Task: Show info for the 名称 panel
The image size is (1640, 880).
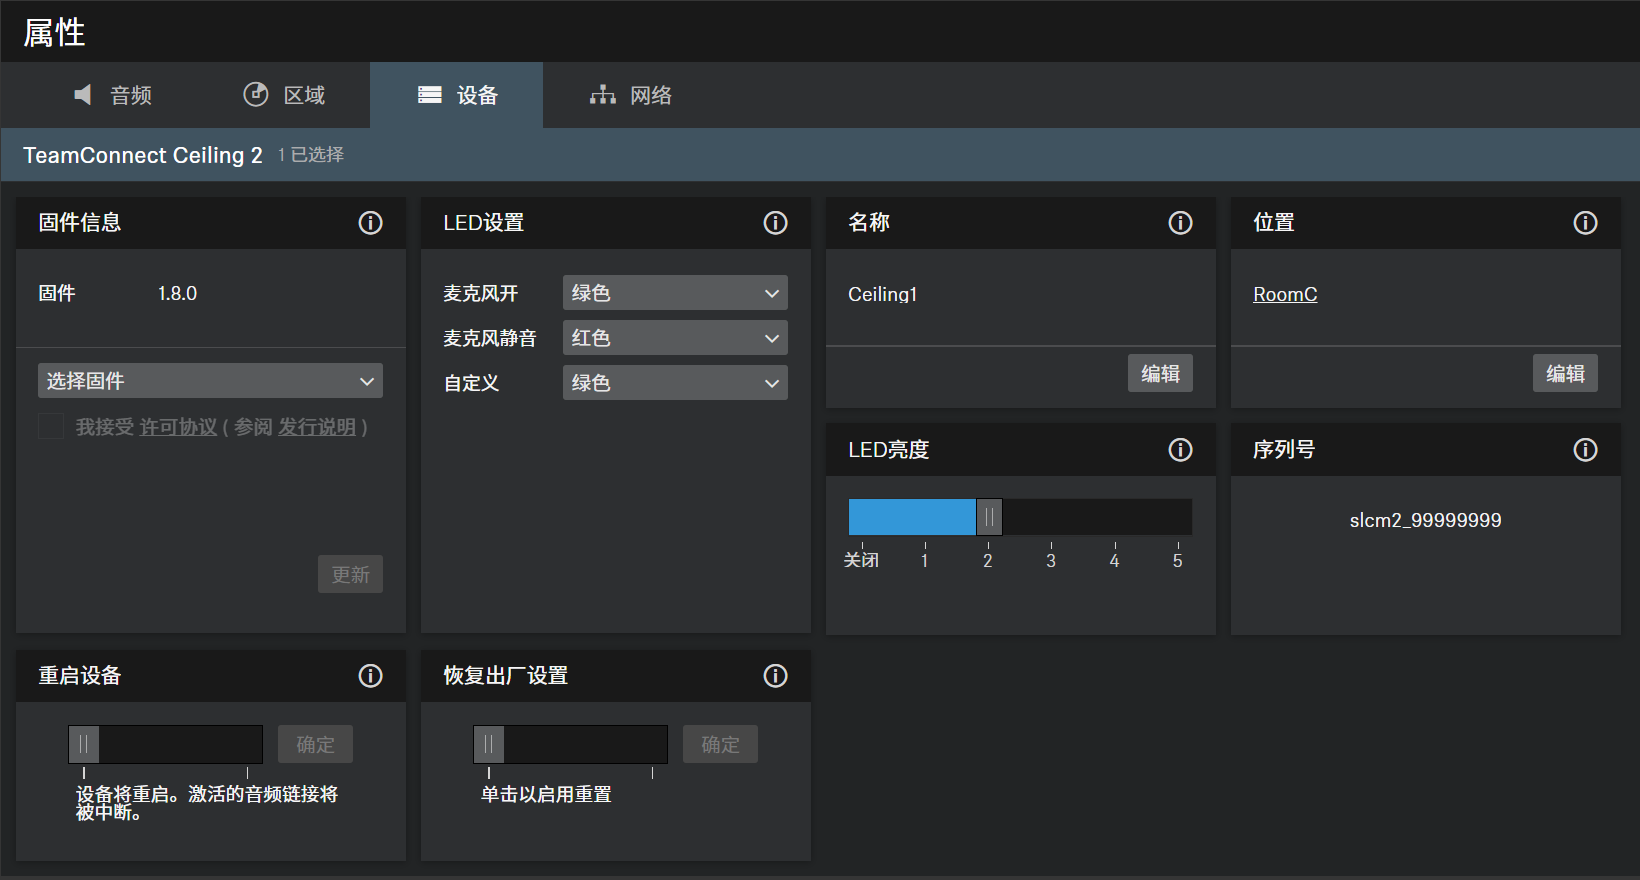Action: point(1180,223)
